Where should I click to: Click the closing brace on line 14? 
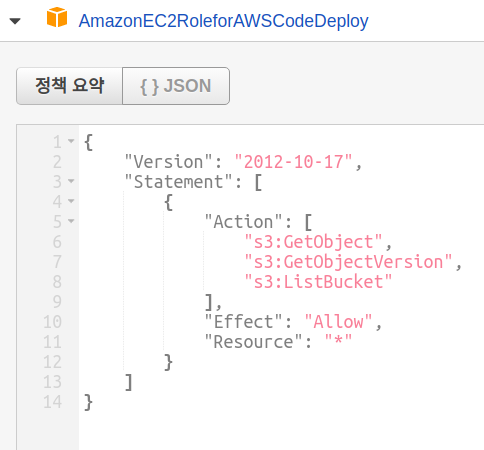tap(88, 402)
